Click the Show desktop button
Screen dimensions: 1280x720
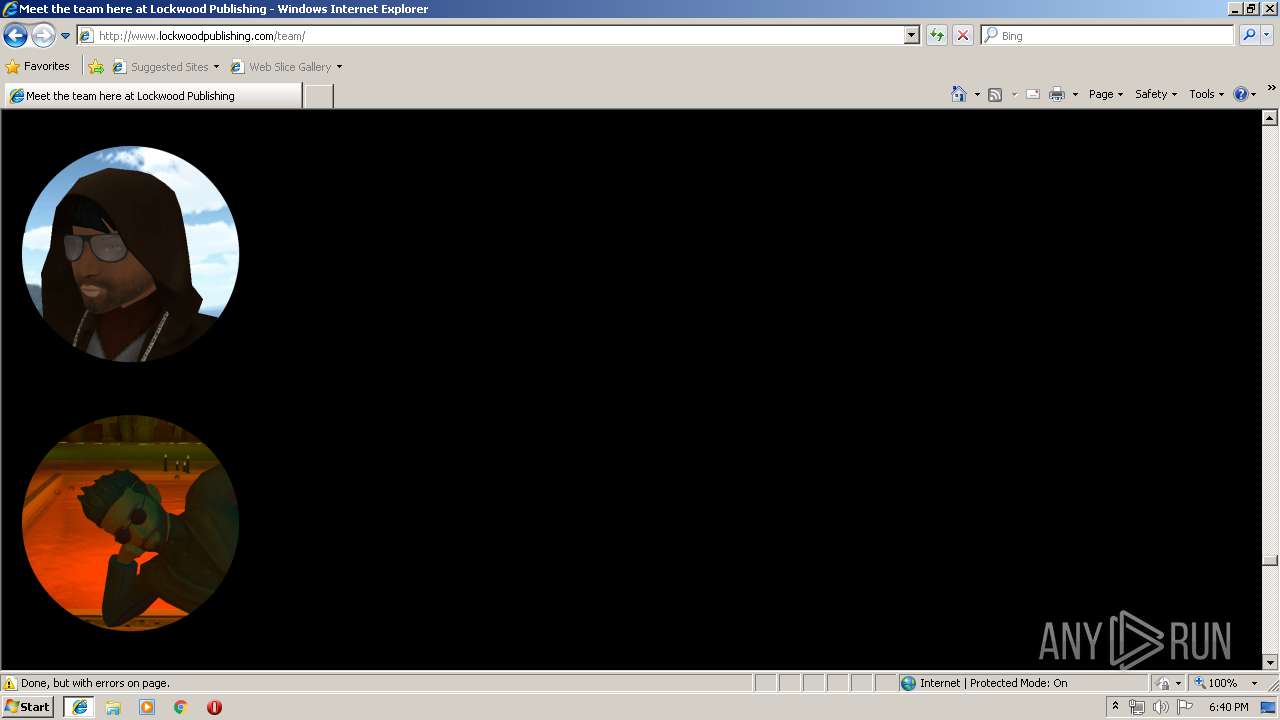[1269, 707]
